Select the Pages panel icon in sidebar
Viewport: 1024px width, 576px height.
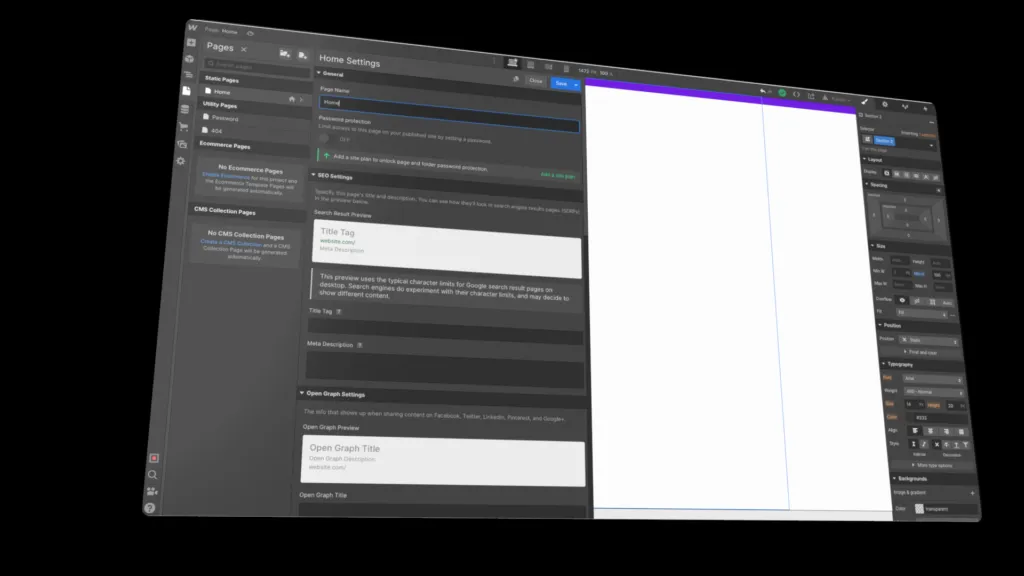[186, 91]
